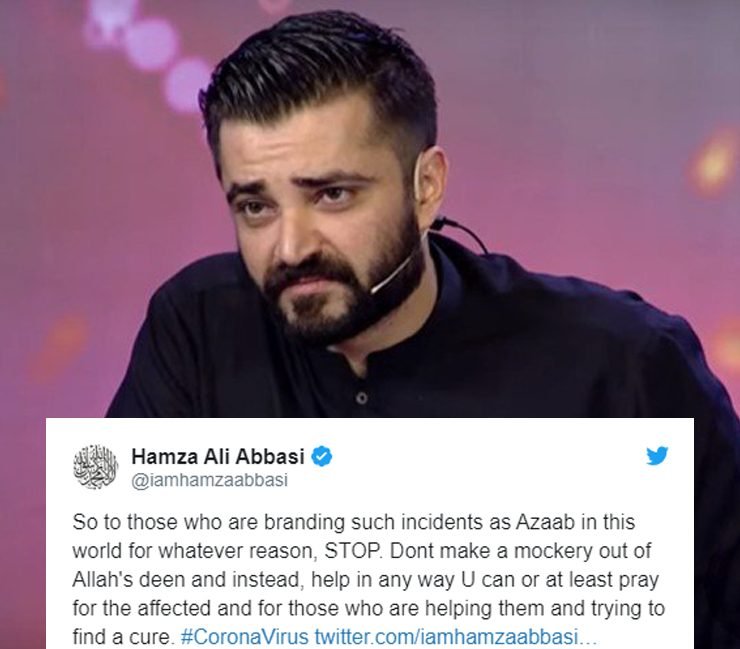
Task: Click the button on the black shirt
Action: click(362, 398)
